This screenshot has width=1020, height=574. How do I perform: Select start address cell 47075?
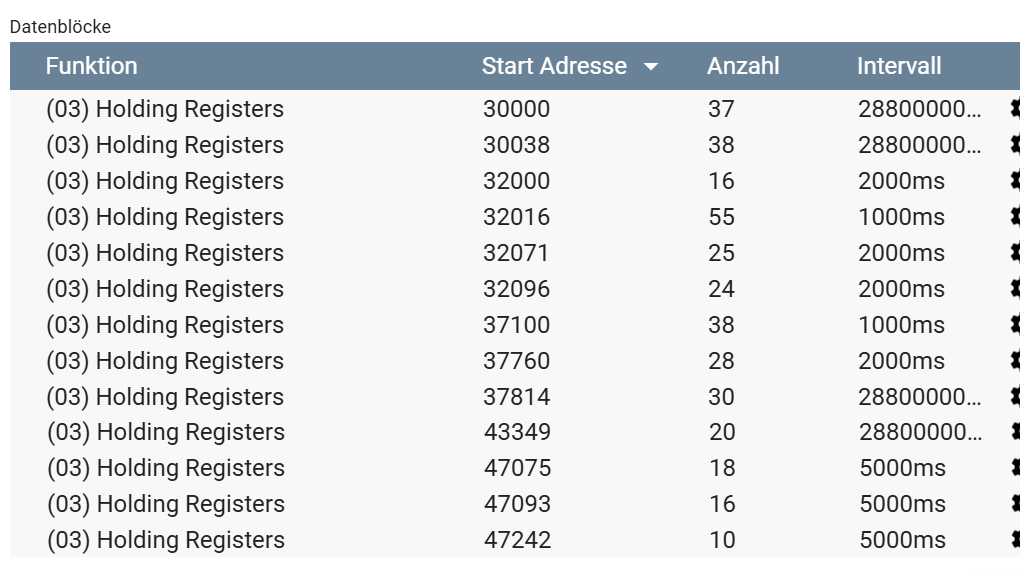pyautogui.click(x=516, y=468)
